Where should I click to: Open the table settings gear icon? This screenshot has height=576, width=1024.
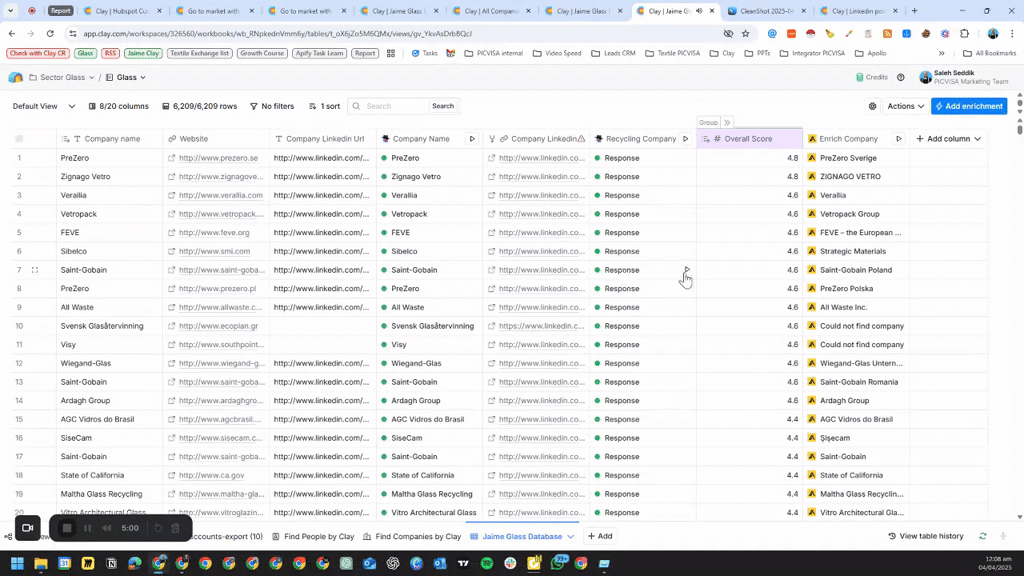pos(872,106)
